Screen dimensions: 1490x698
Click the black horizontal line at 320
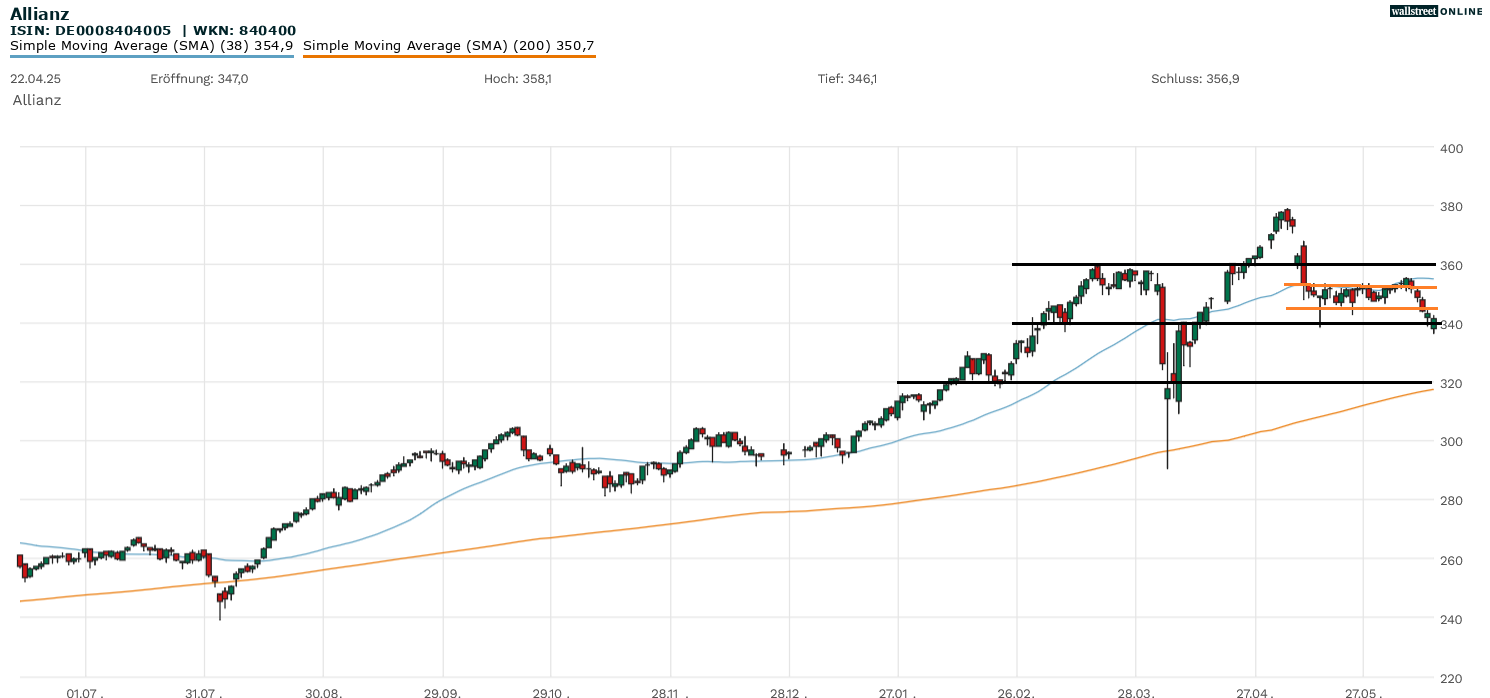tap(1100, 382)
